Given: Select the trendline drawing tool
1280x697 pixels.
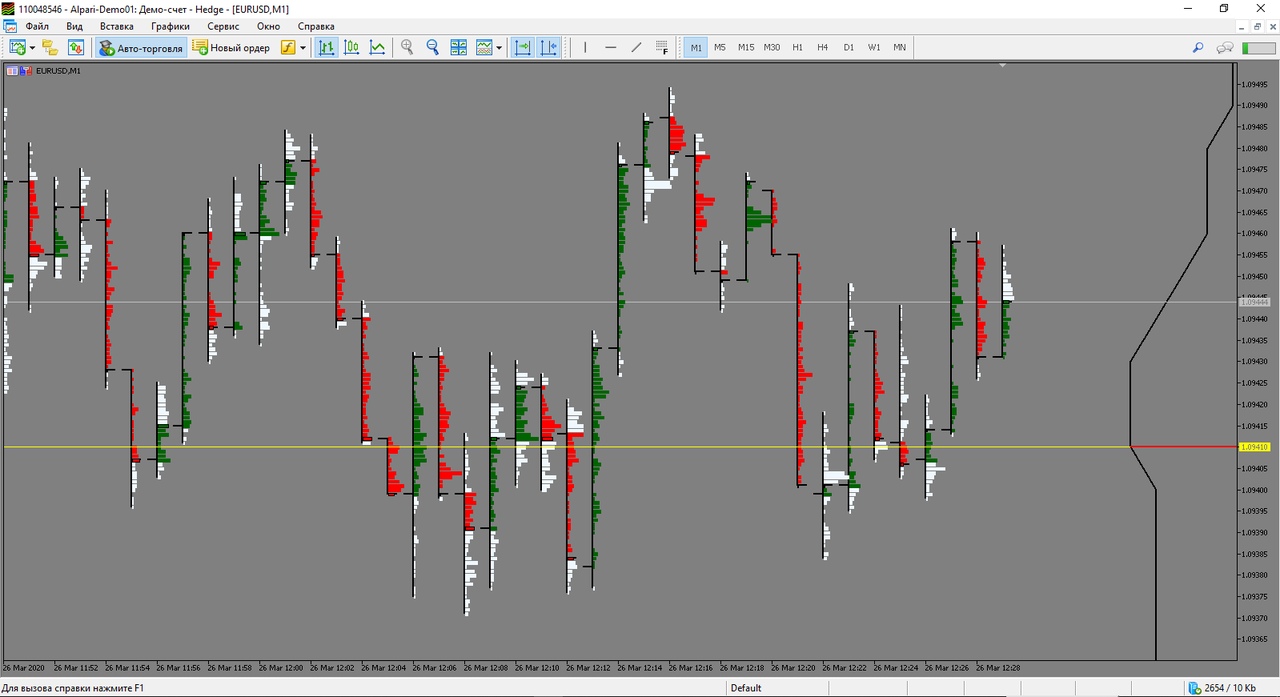Looking at the screenshot, I should [636, 47].
